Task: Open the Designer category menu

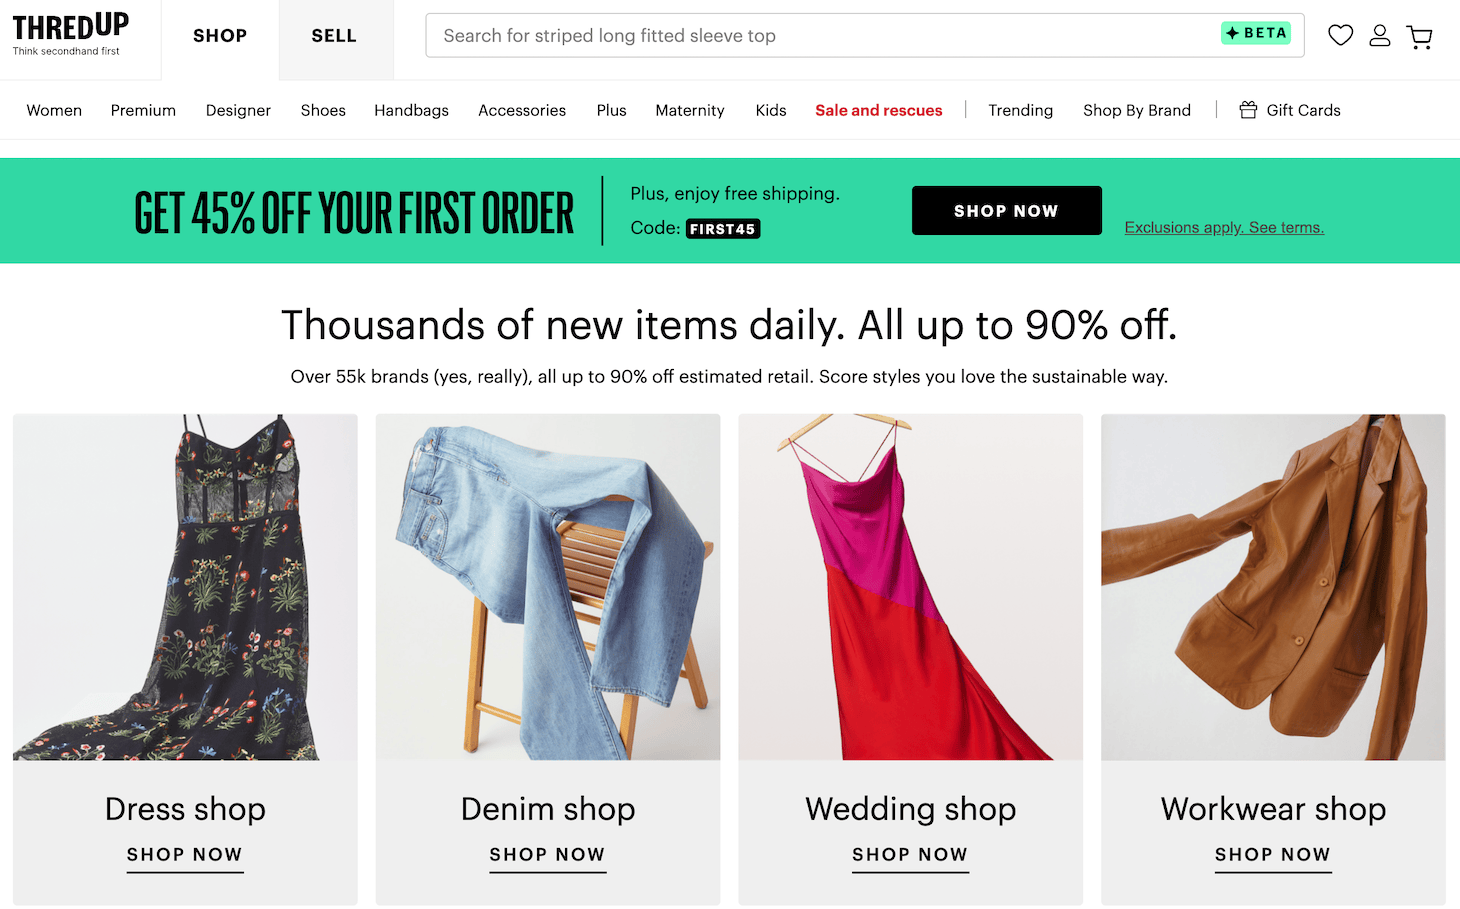Action: (238, 110)
